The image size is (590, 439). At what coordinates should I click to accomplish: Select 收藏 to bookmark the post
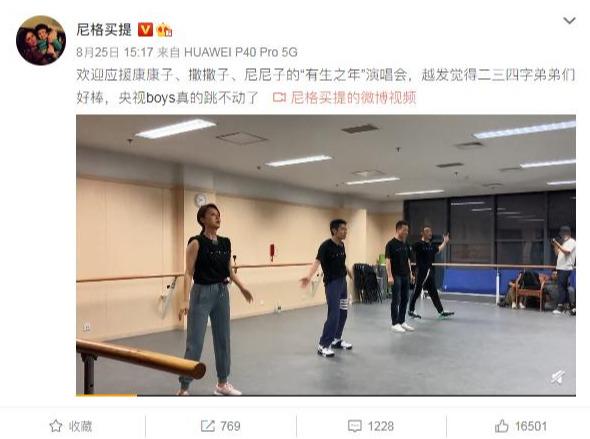[x=81, y=426]
